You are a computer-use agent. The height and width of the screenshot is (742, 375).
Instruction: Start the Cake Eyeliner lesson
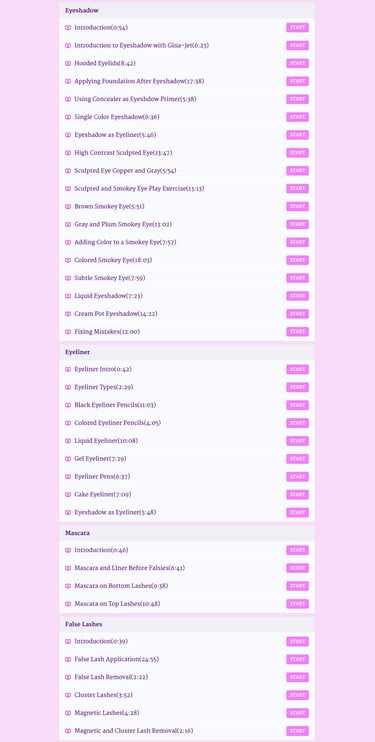point(297,495)
